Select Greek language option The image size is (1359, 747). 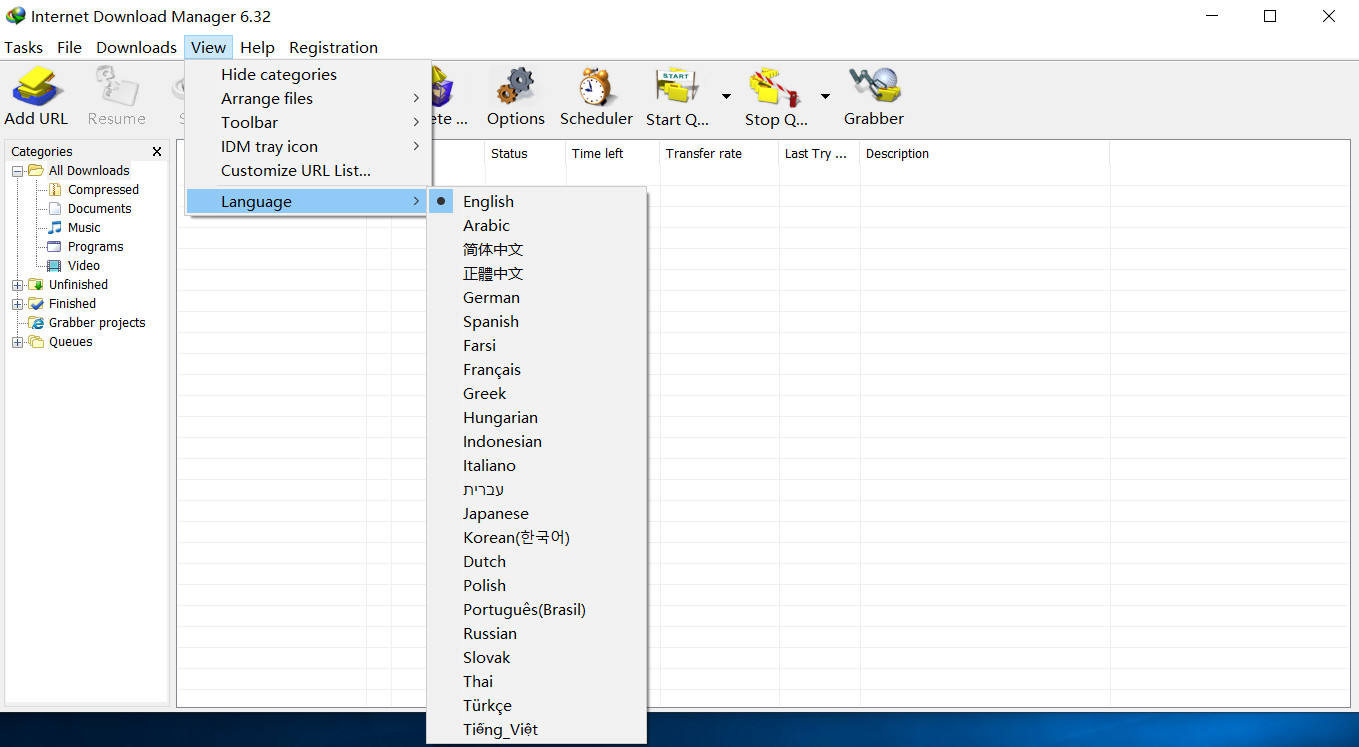(x=537, y=393)
